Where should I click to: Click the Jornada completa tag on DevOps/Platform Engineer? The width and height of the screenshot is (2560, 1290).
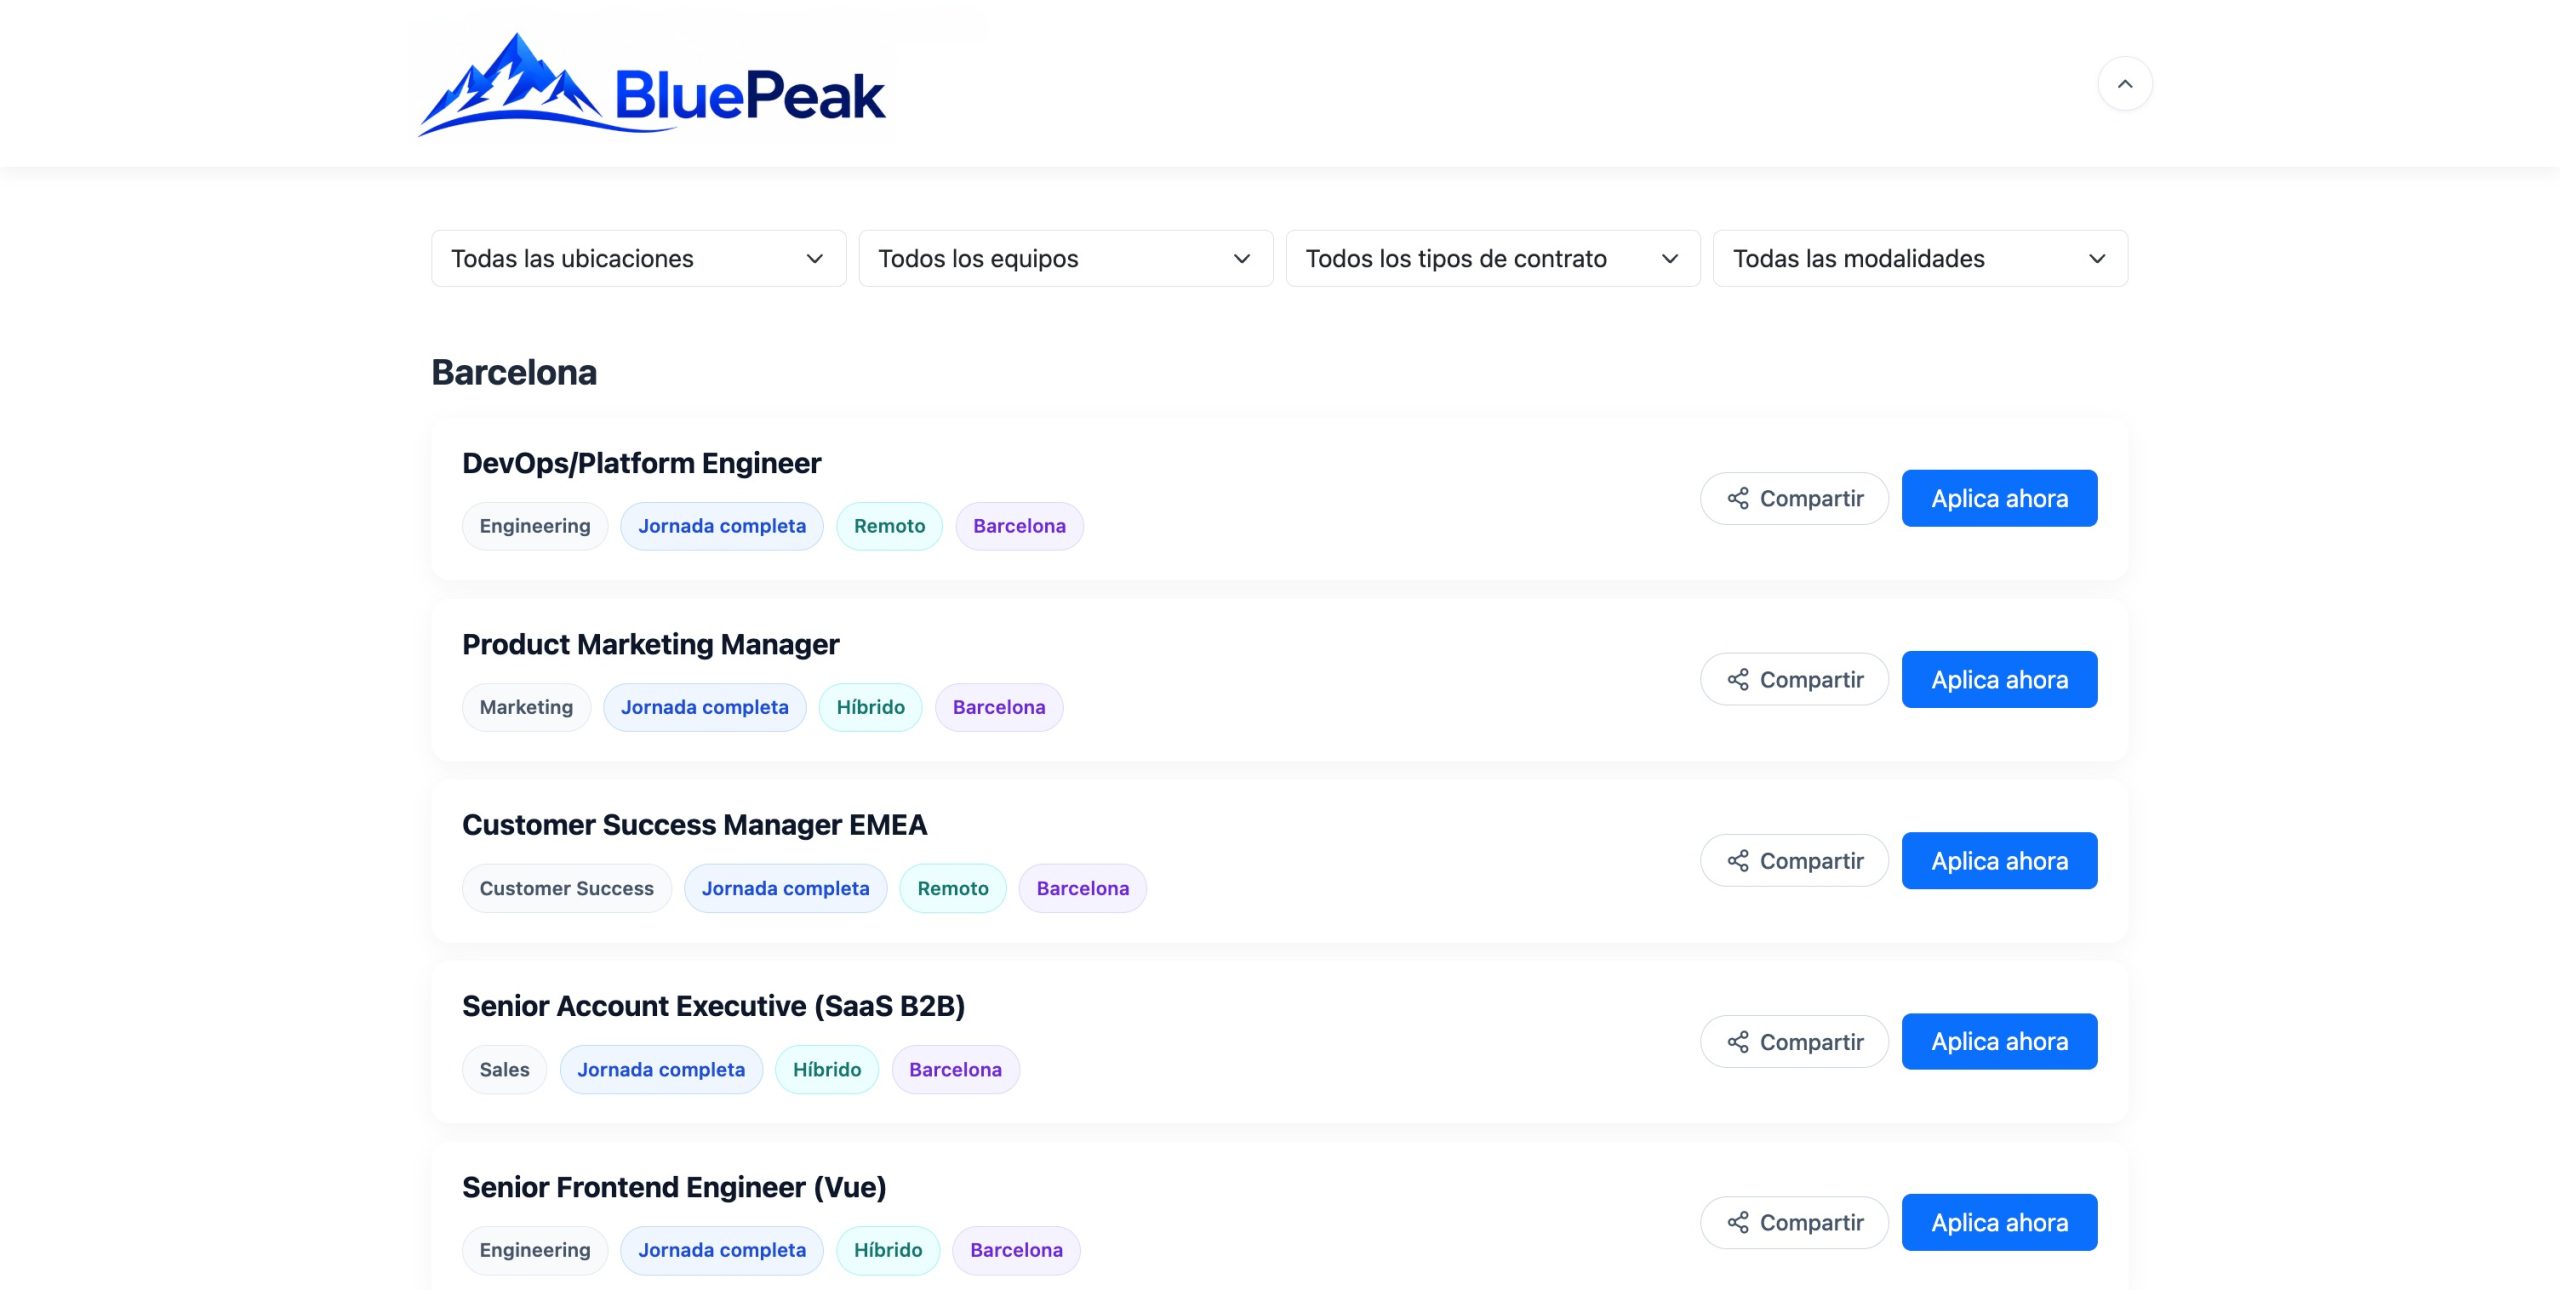click(x=722, y=526)
